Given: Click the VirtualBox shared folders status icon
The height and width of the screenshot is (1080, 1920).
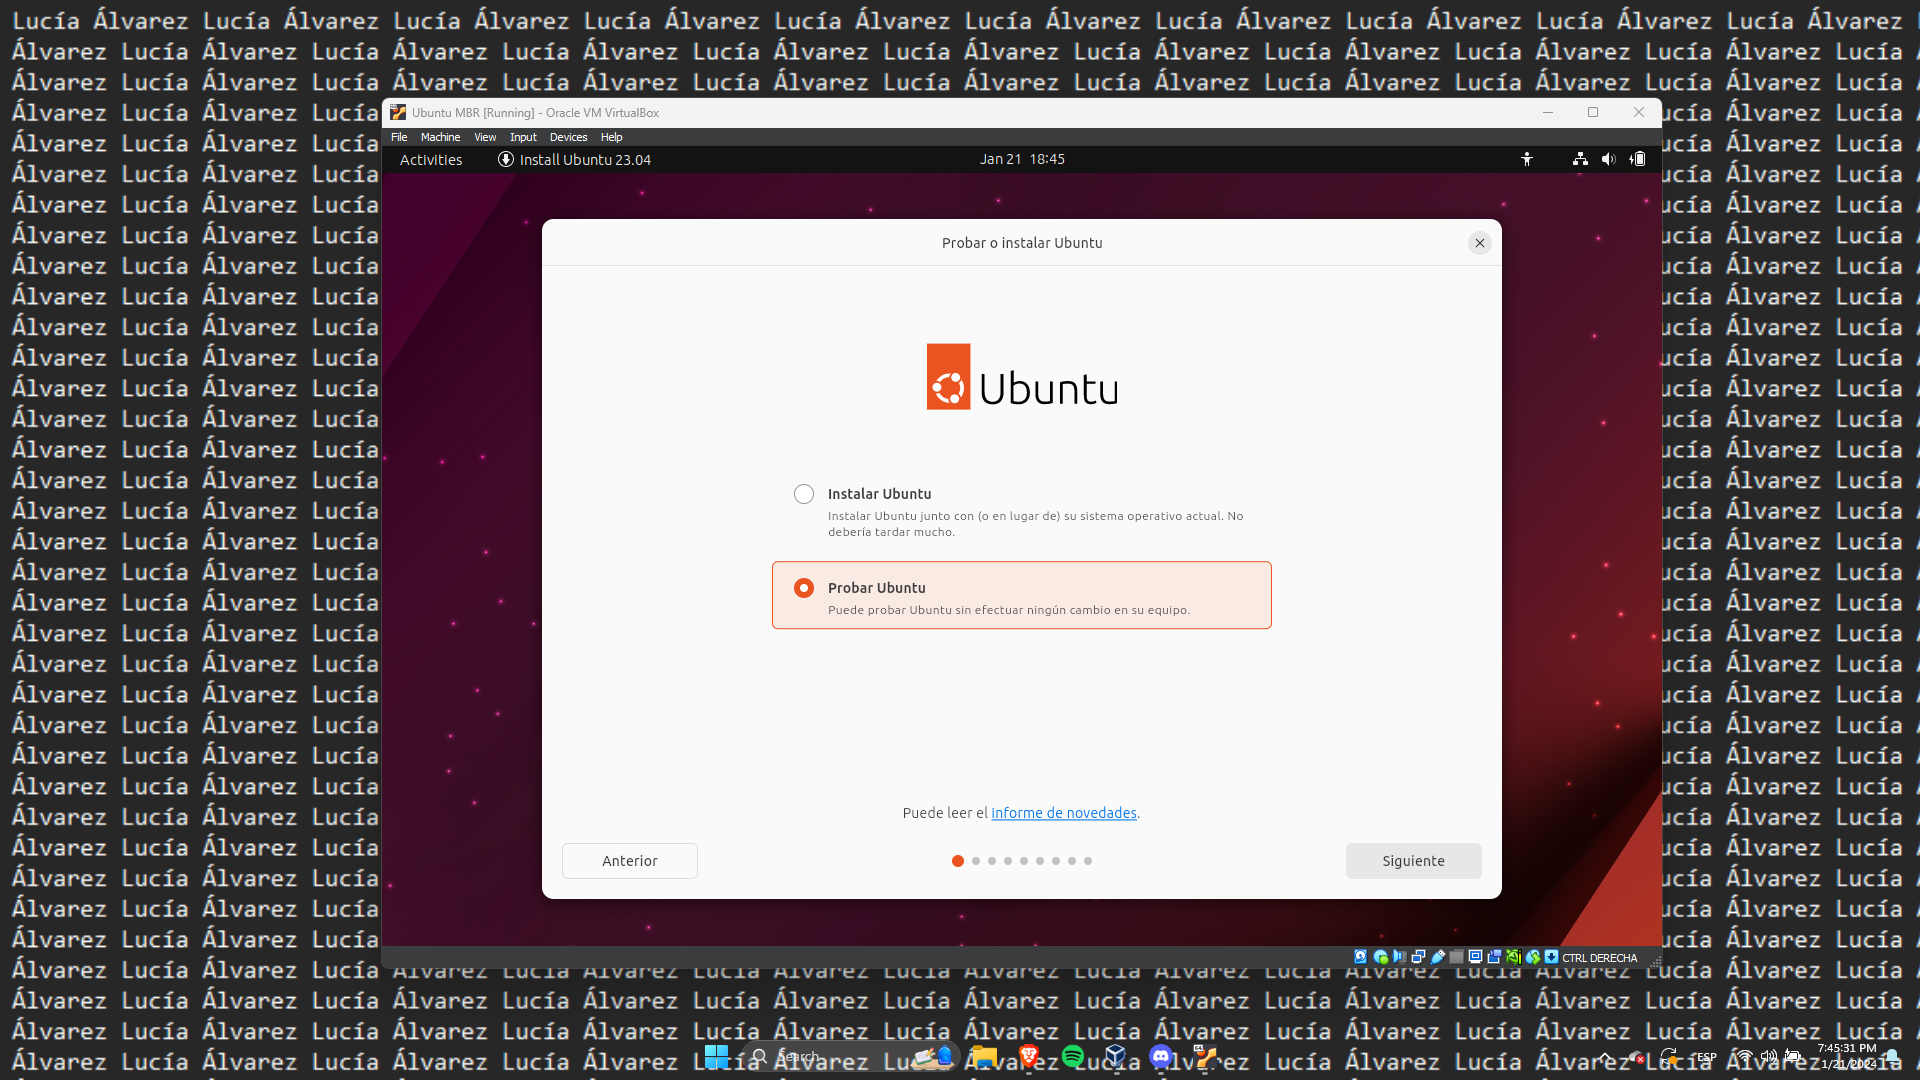Looking at the screenshot, I should (1457, 957).
